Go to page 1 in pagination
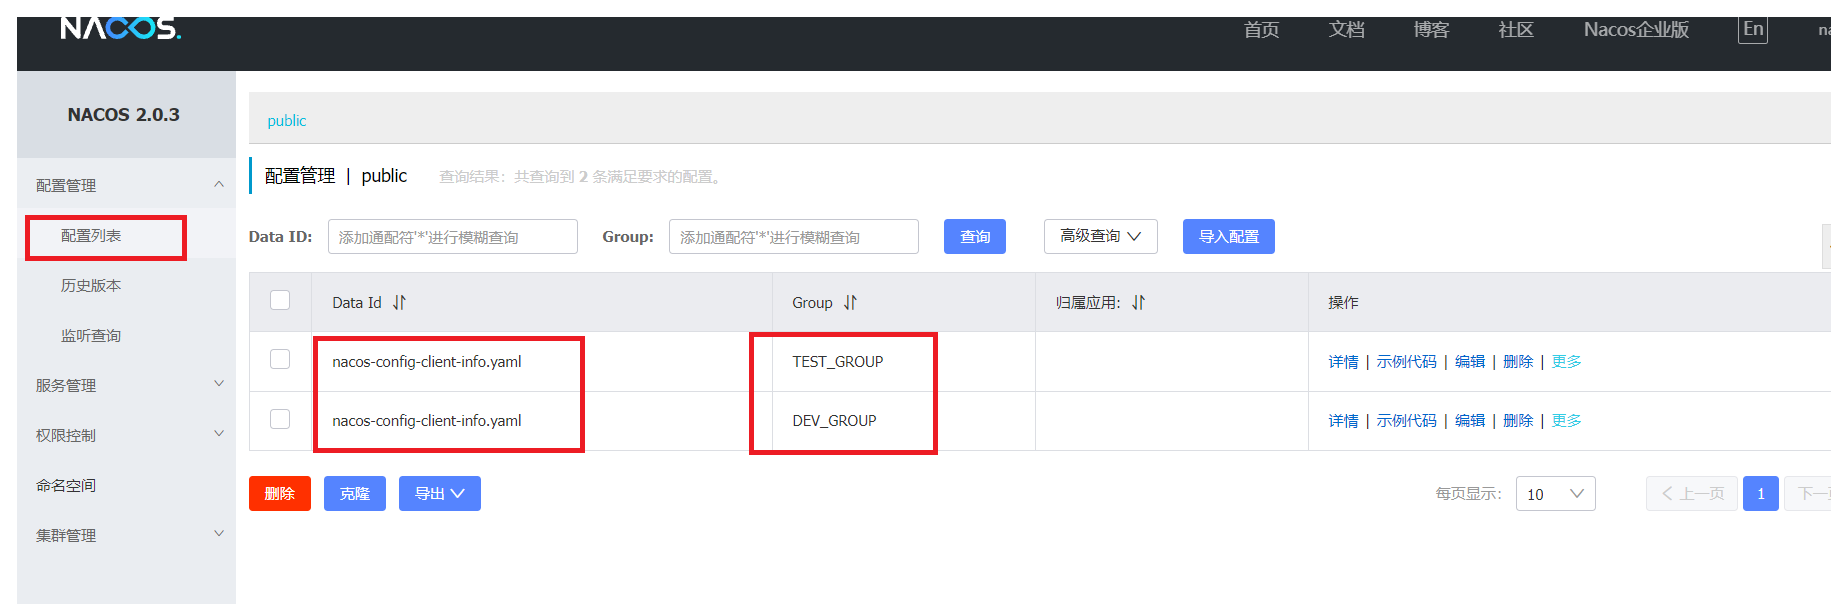 tap(1761, 493)
